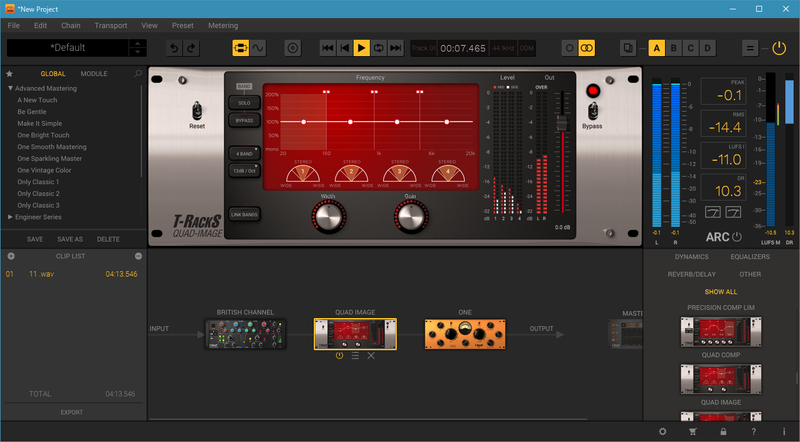Click the band BYPASS button

click(x=244, y=120)
